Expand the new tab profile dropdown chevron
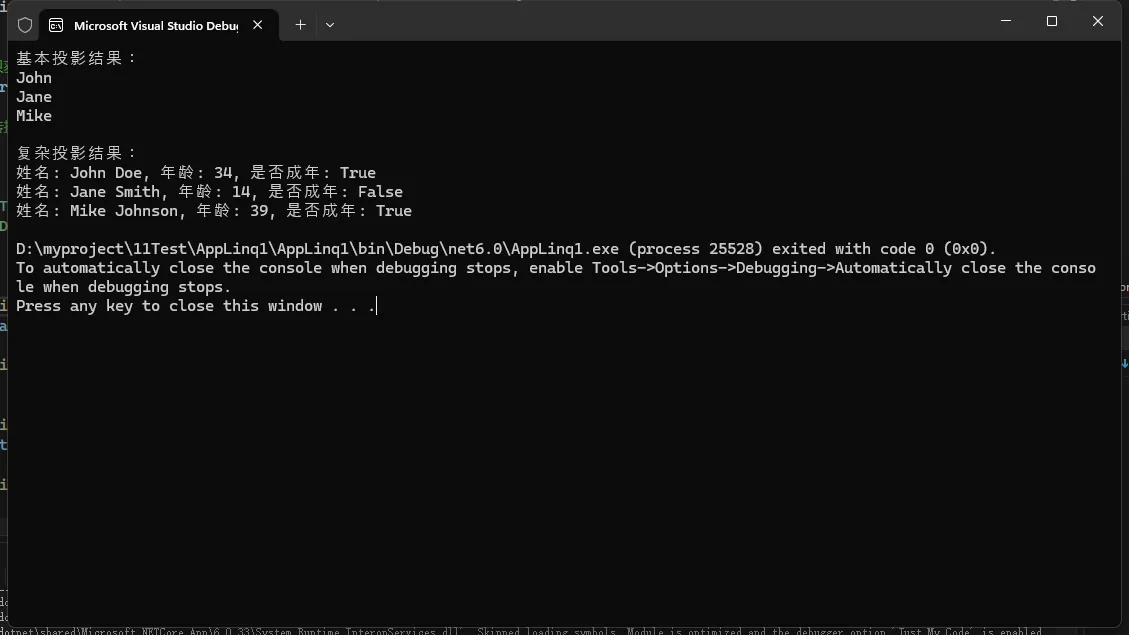The height and width of the screenshot is (635, 1129). [330, 25]
